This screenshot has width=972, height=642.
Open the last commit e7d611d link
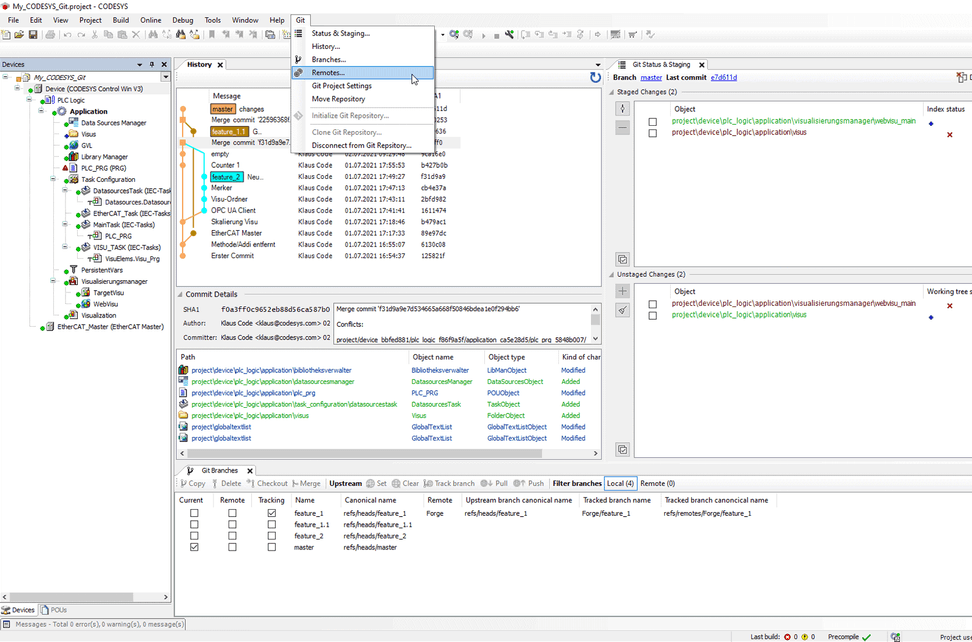723,77
